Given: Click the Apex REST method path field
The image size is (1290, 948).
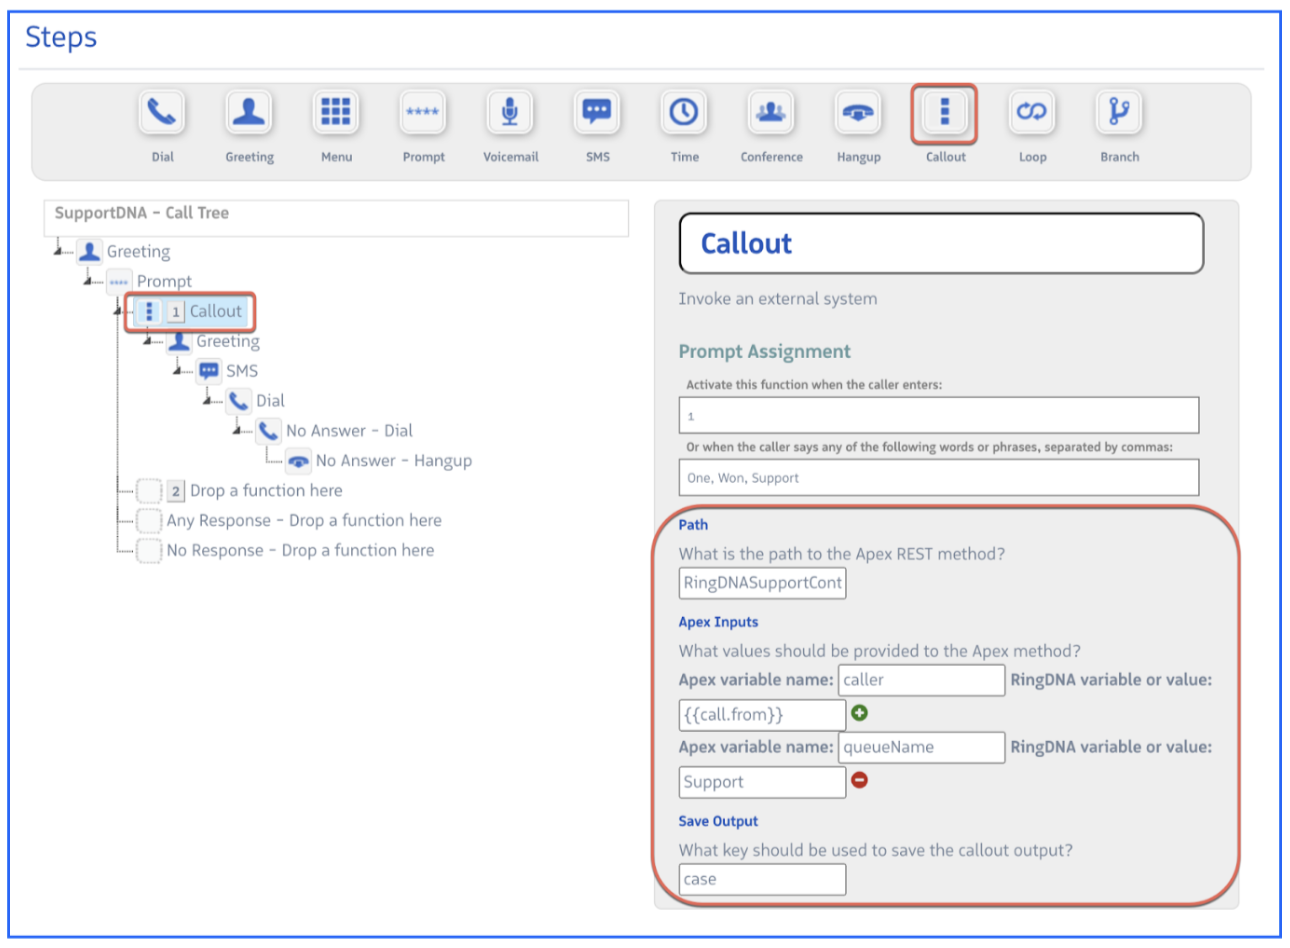Looking at the screenshot, I should coord(762,583).
